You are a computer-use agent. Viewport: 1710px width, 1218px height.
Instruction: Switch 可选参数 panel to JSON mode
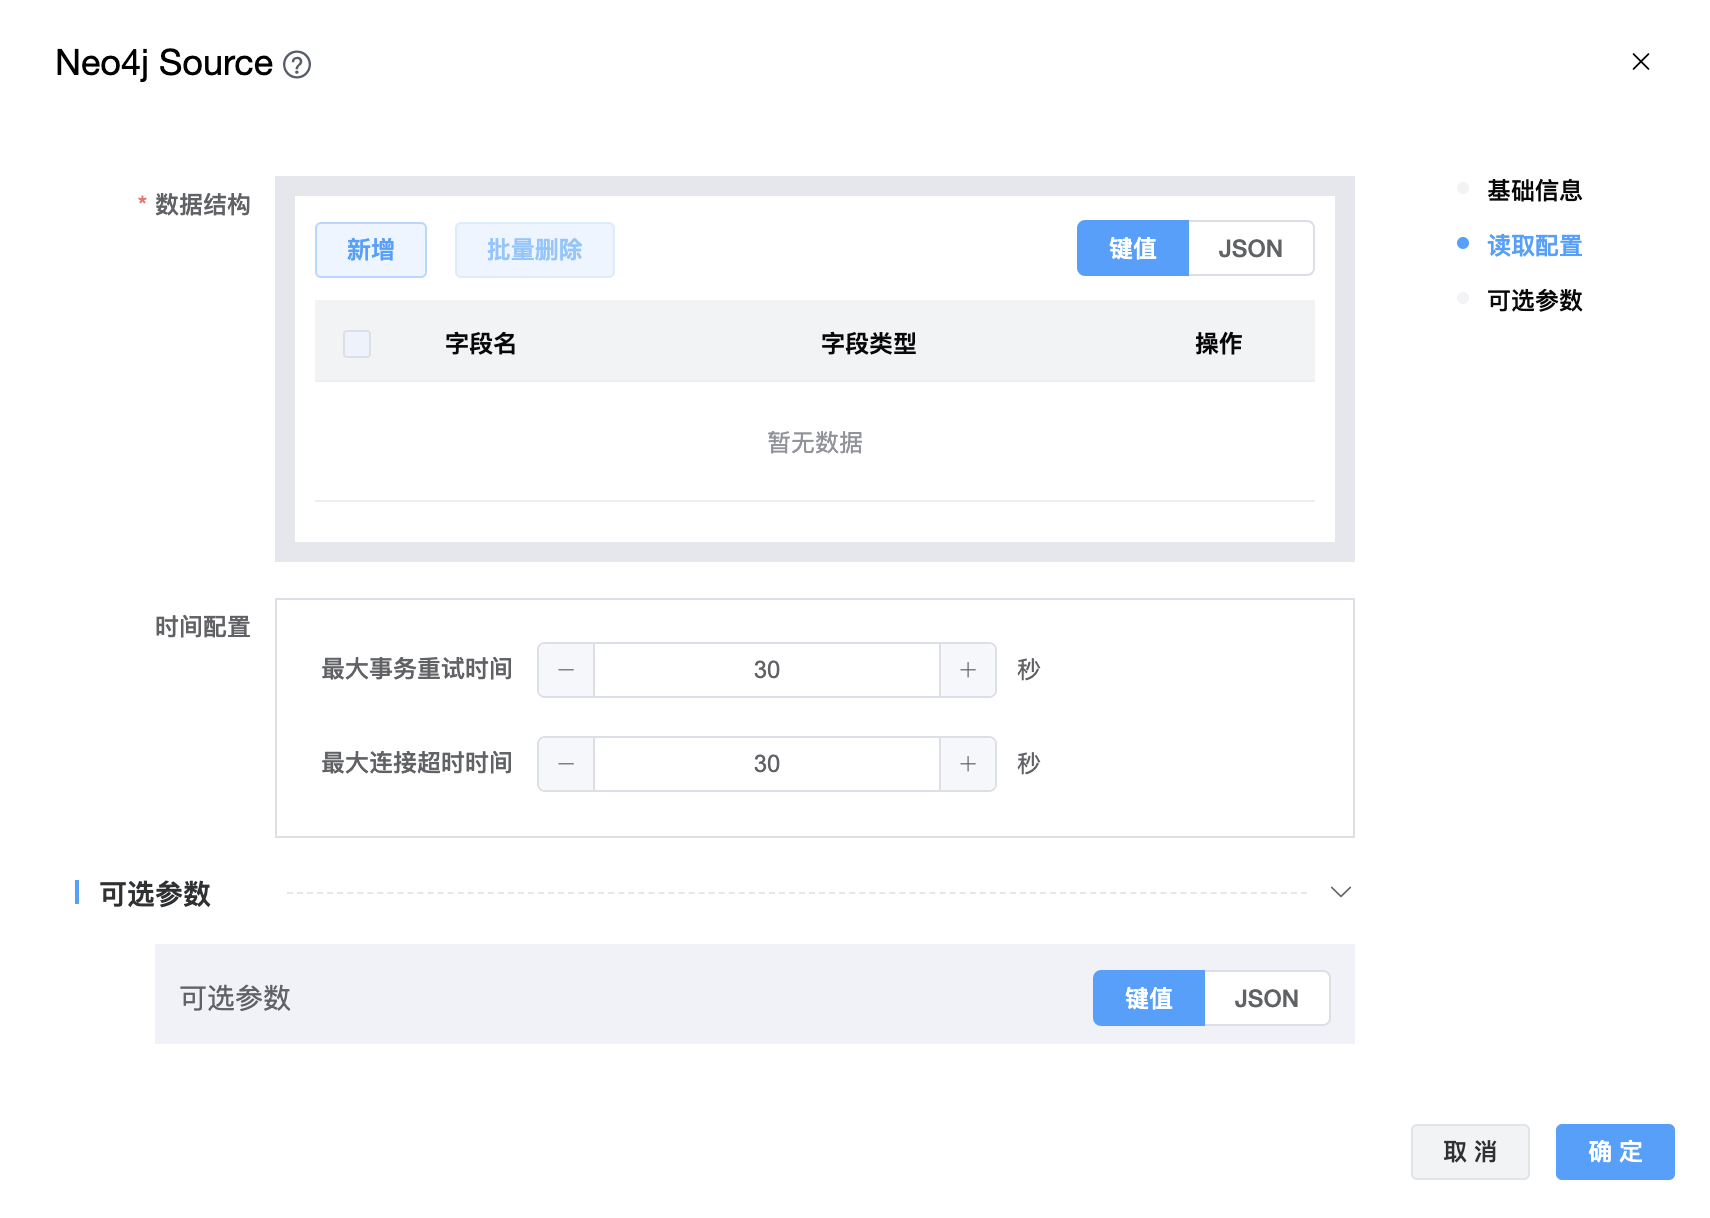click(1266, 998)
